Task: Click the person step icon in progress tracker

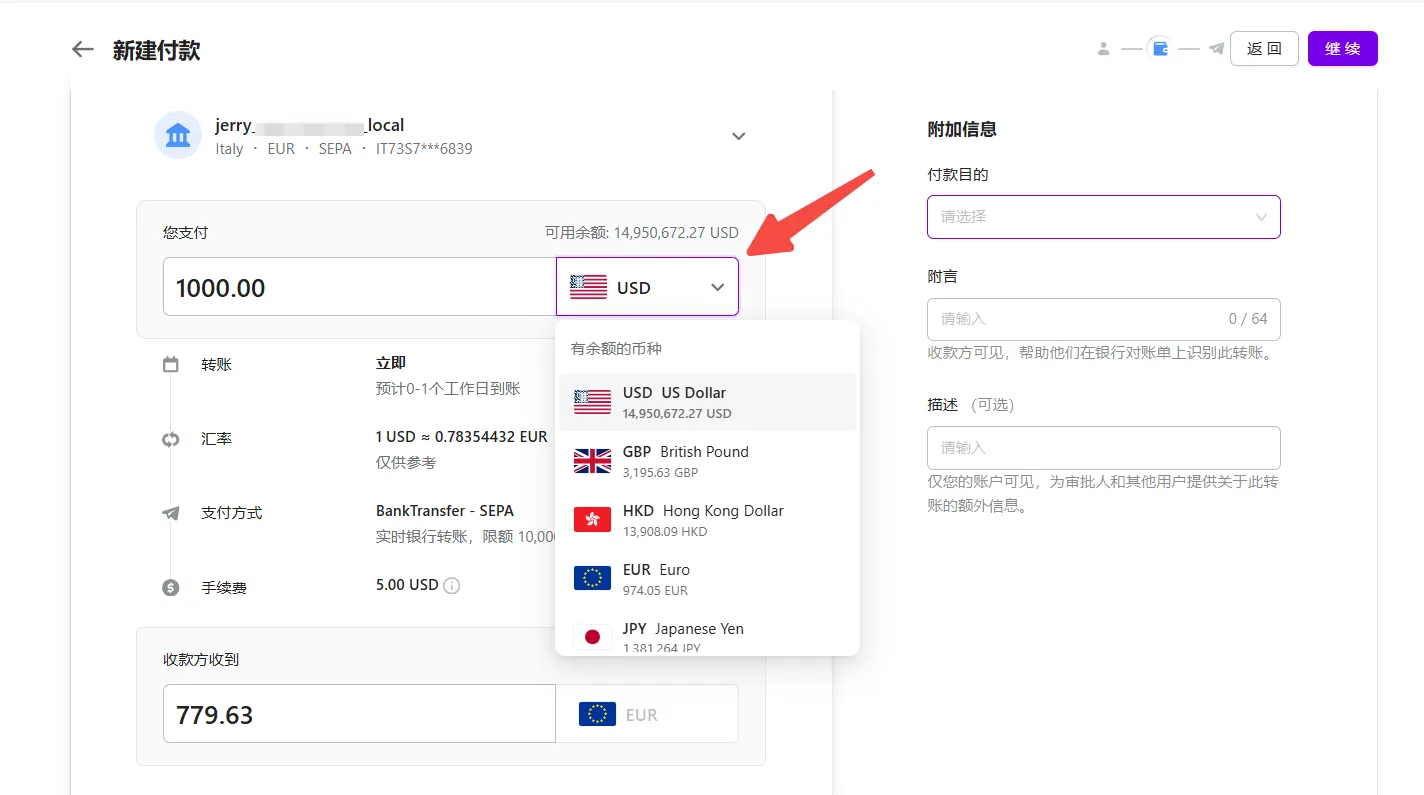Action: (1103, 48)
